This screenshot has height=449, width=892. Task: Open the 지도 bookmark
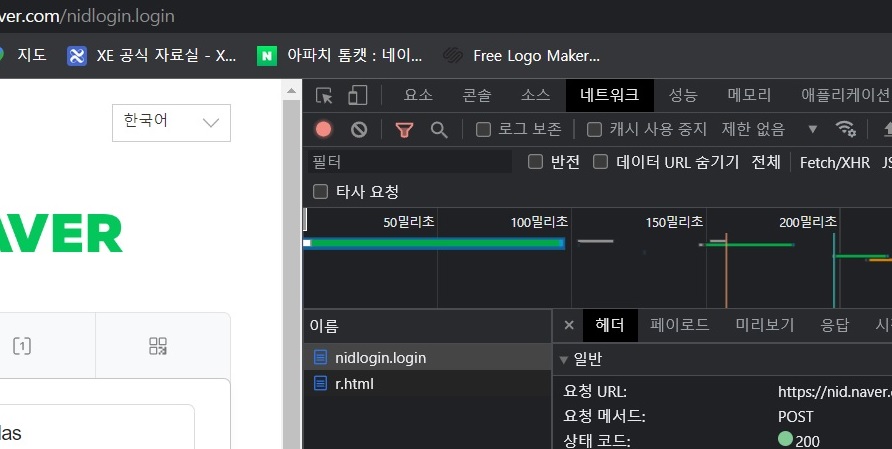(23, 56)
